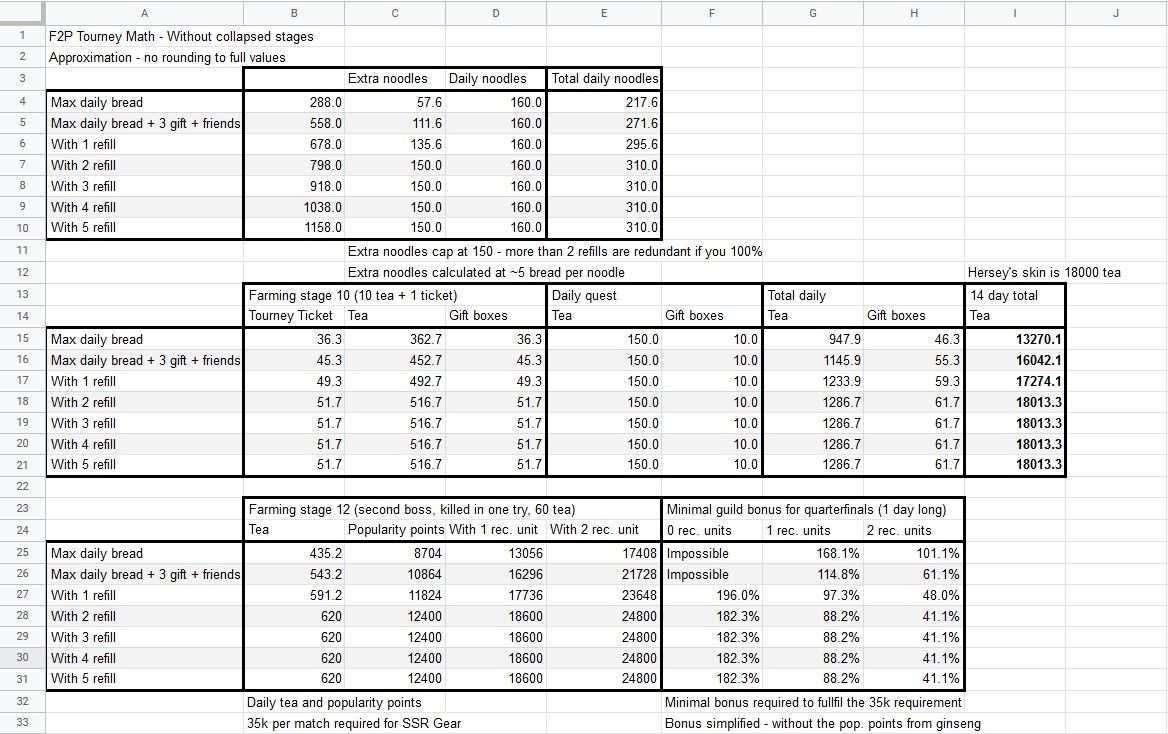Select the 'Max daily bread' cell in row 4
Screen dimensions: 1168x734
[144, 102]
